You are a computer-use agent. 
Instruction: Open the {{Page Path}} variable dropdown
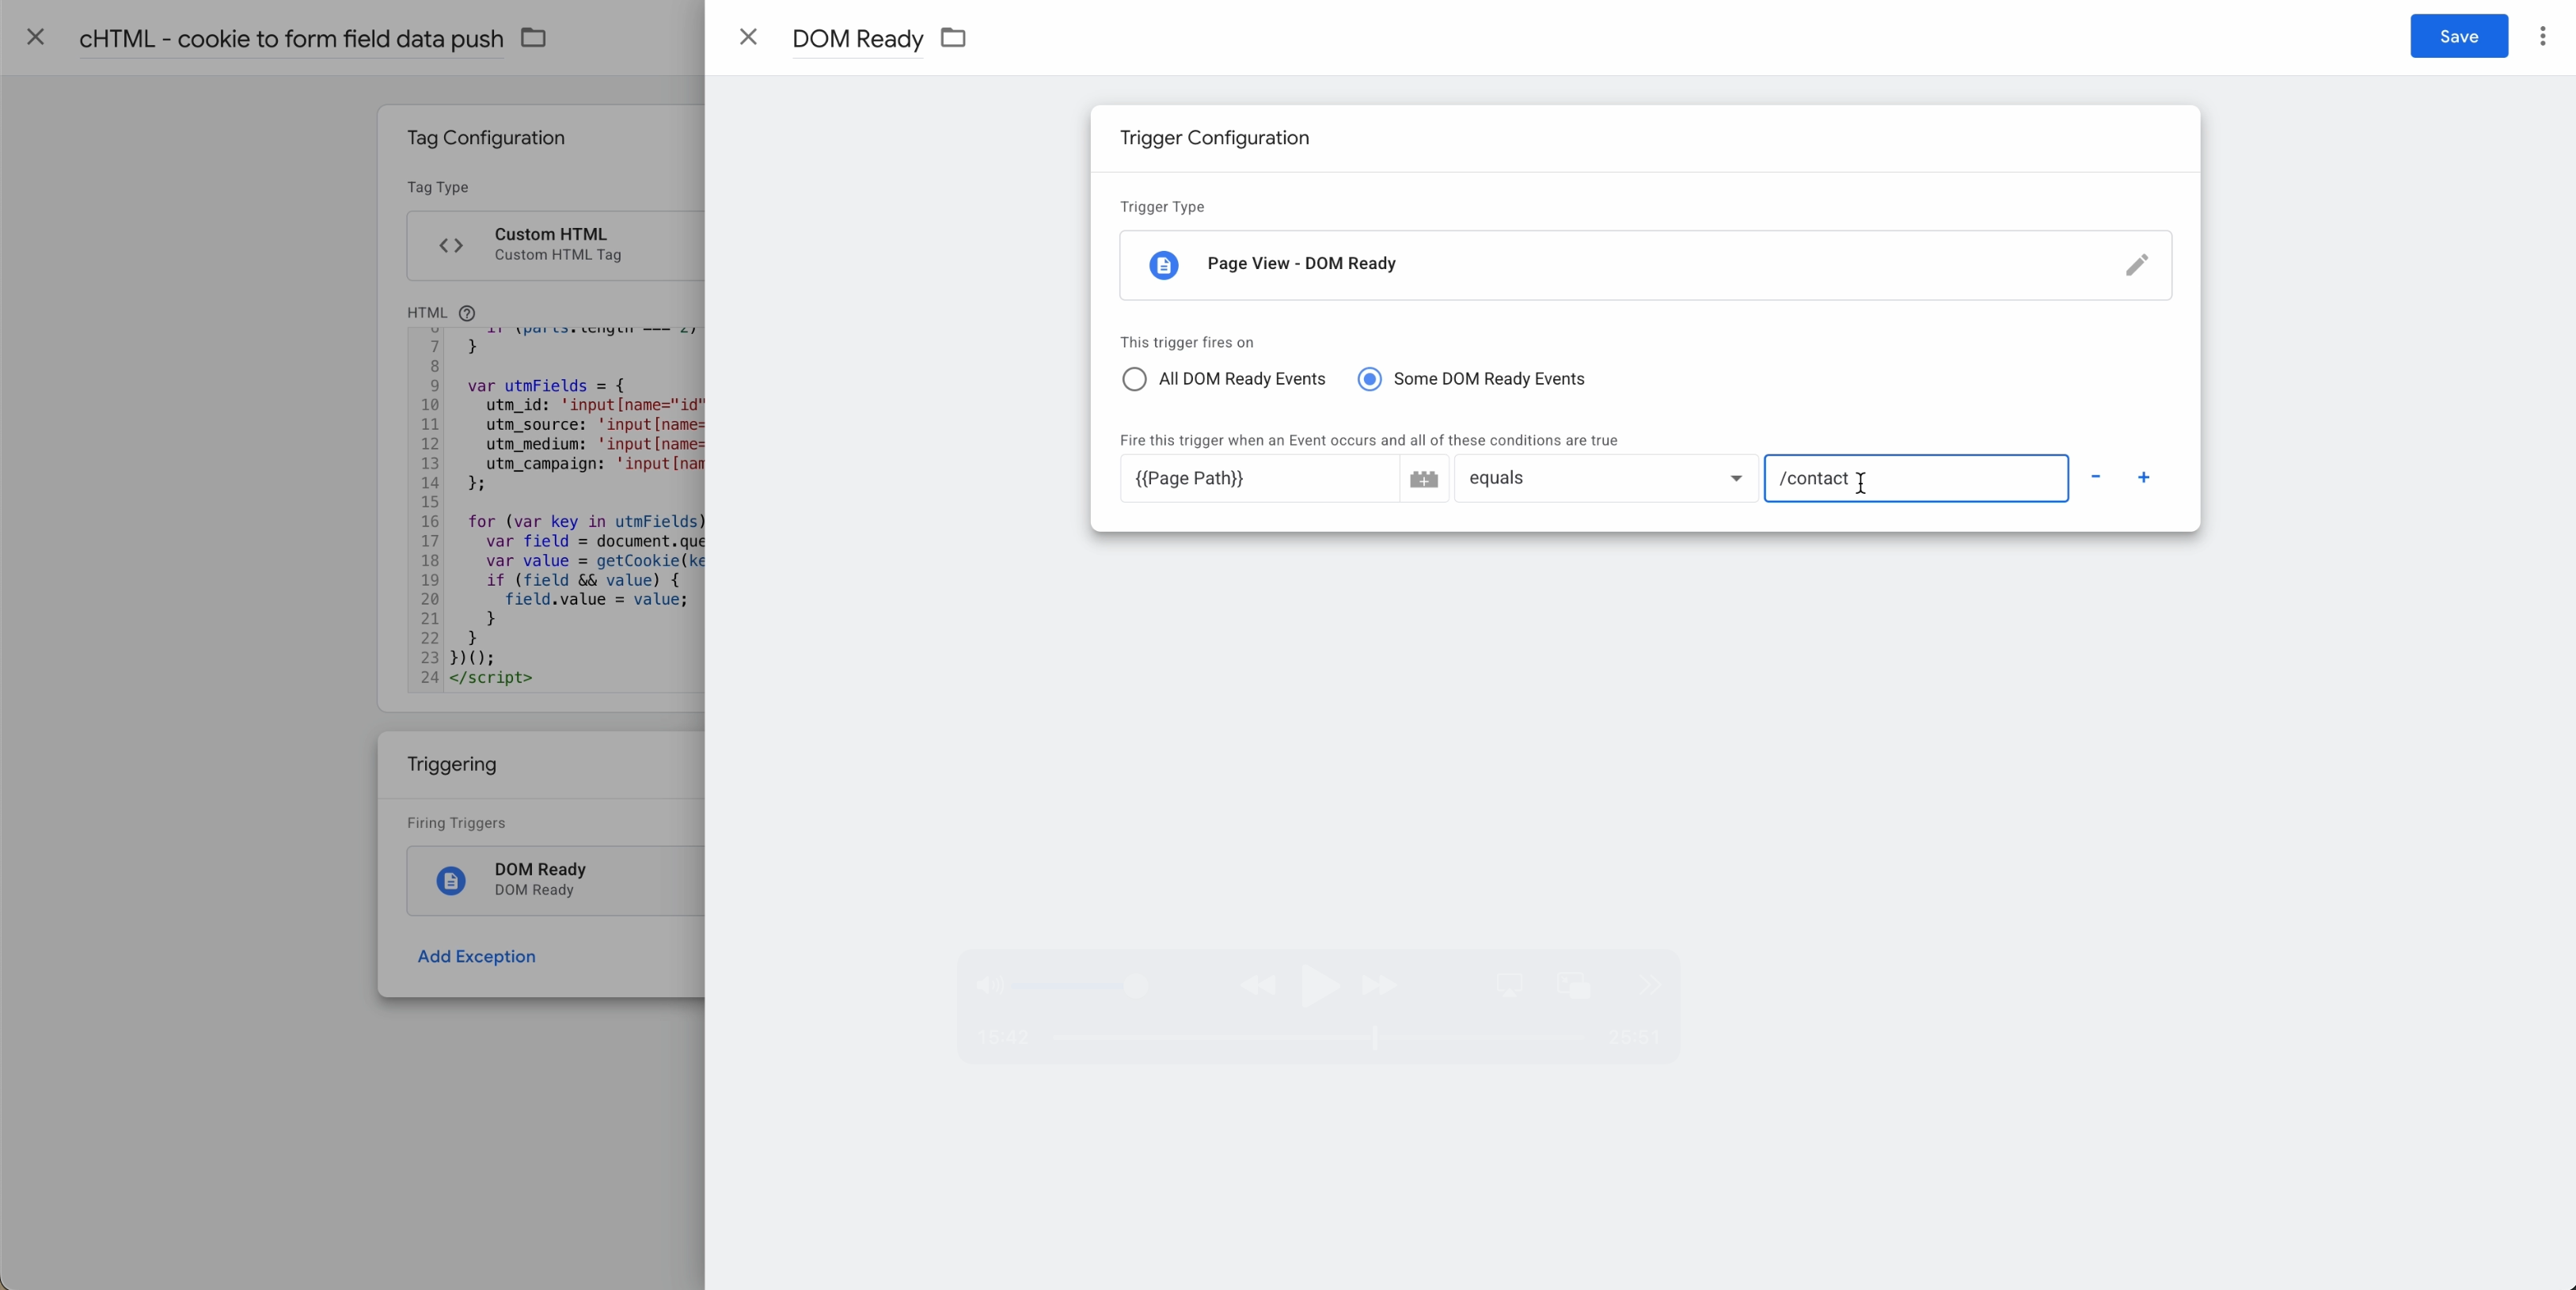(1259, 478)
